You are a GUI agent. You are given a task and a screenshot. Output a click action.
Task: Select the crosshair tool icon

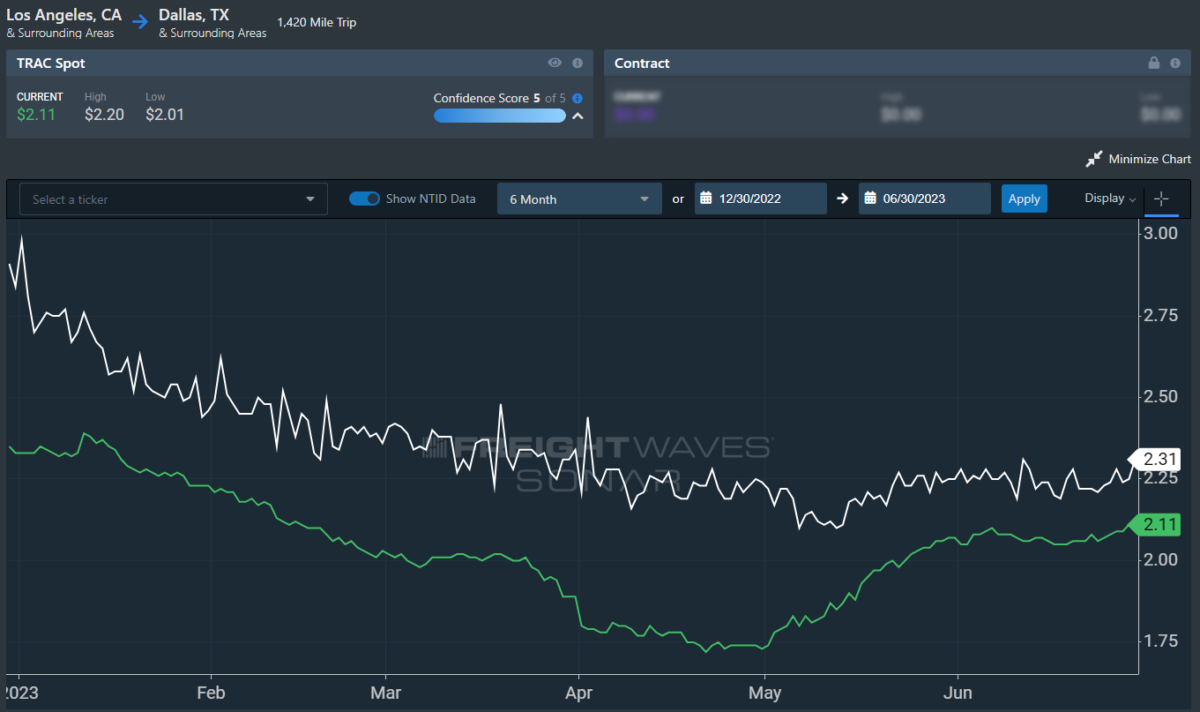click(x=1161, y=199)
